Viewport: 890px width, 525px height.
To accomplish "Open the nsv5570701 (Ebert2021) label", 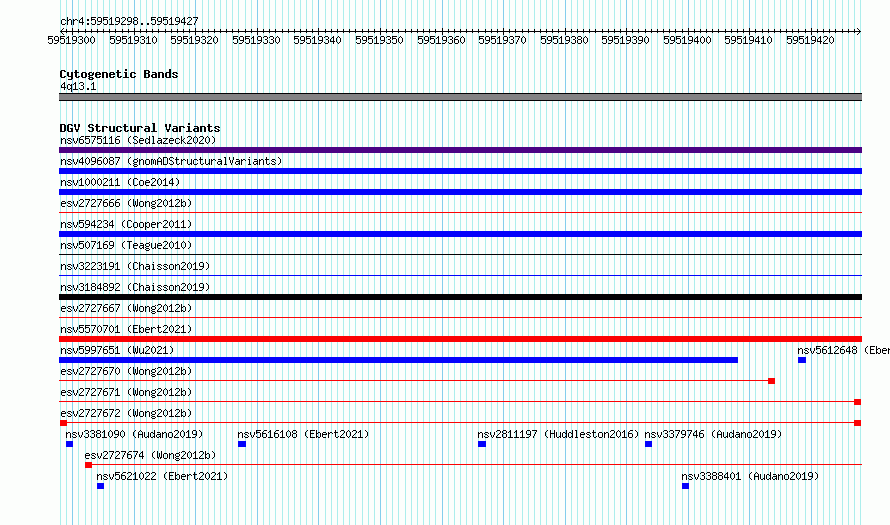I will [x=126, y=329].
